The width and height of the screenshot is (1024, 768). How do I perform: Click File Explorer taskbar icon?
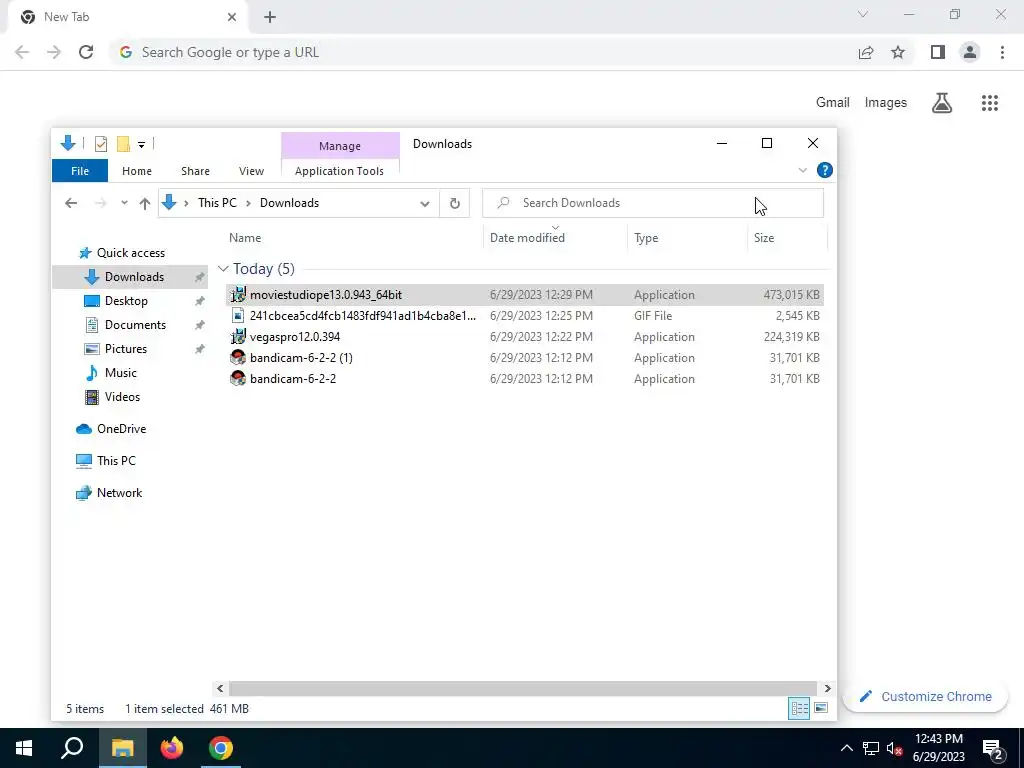pos(122,748)
